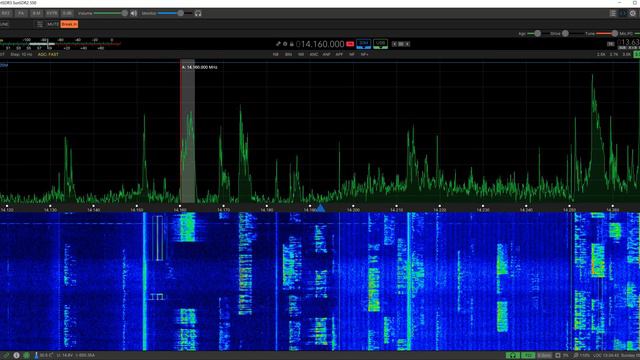Enable the ANC noise canceller
Image resolution: width=640 pixels, height=360 pixels.
pyautogui.click(x=313, y=54)
